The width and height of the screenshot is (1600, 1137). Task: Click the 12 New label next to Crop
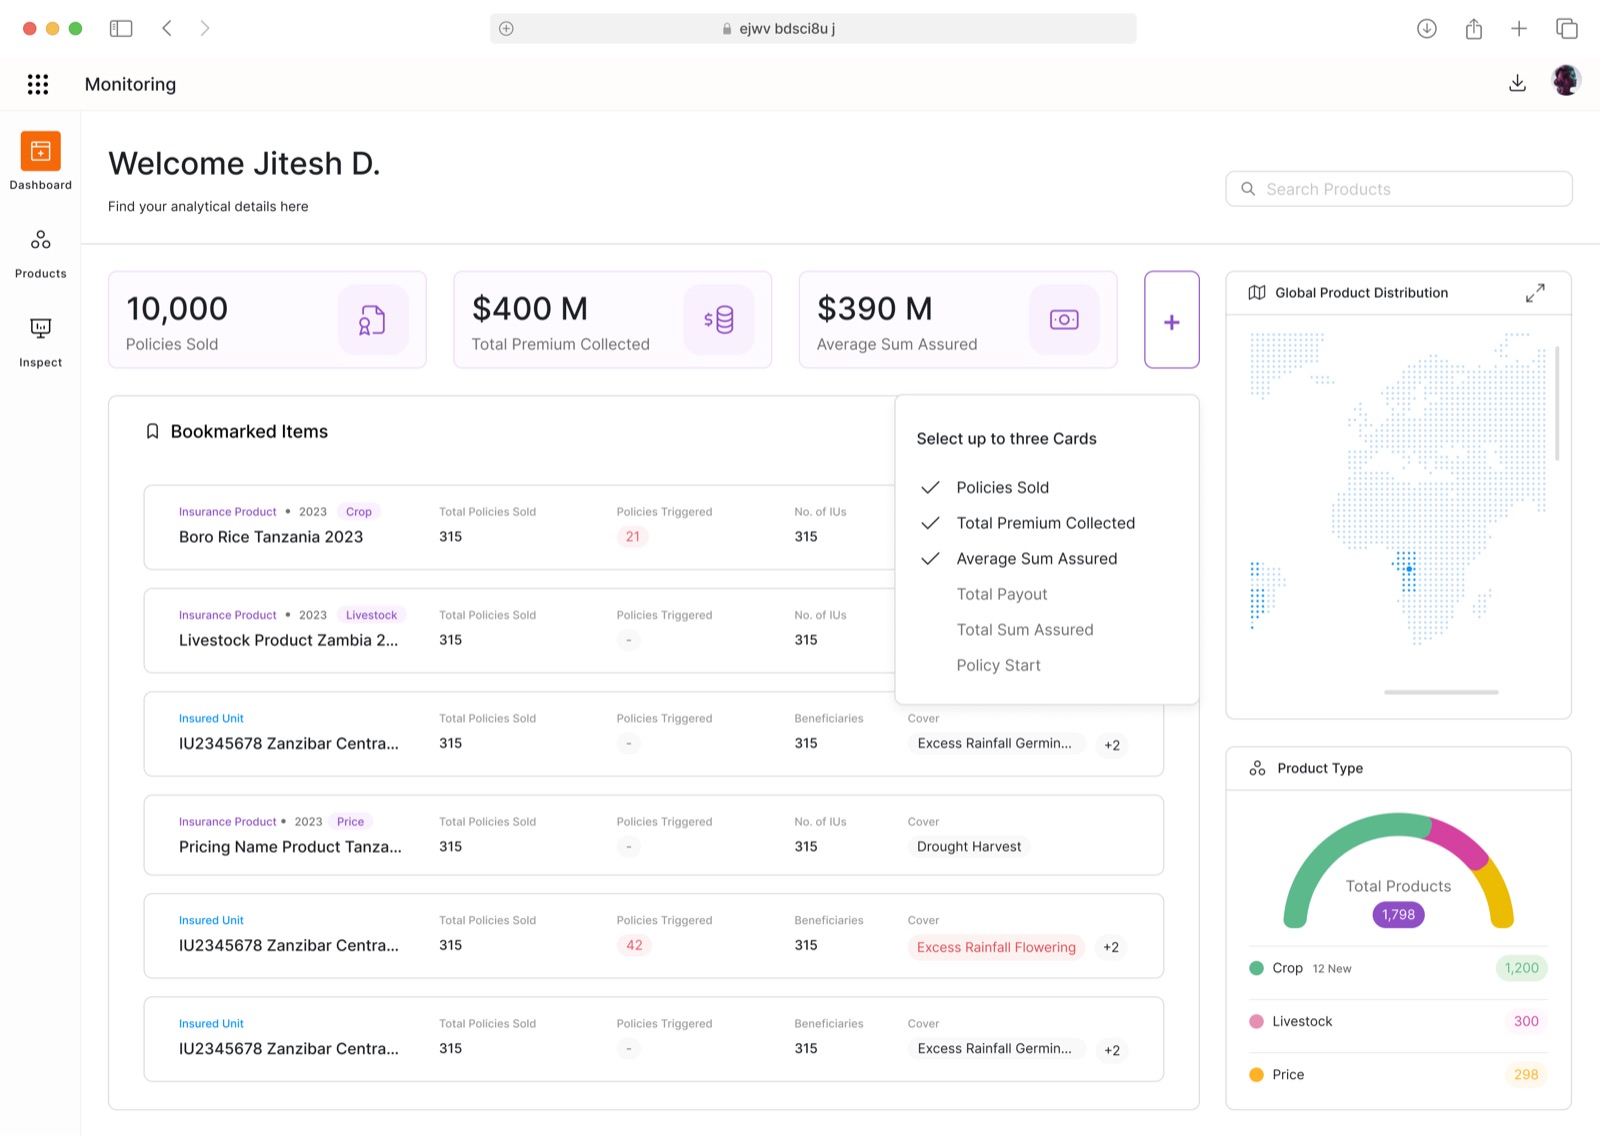[1332, 969]
